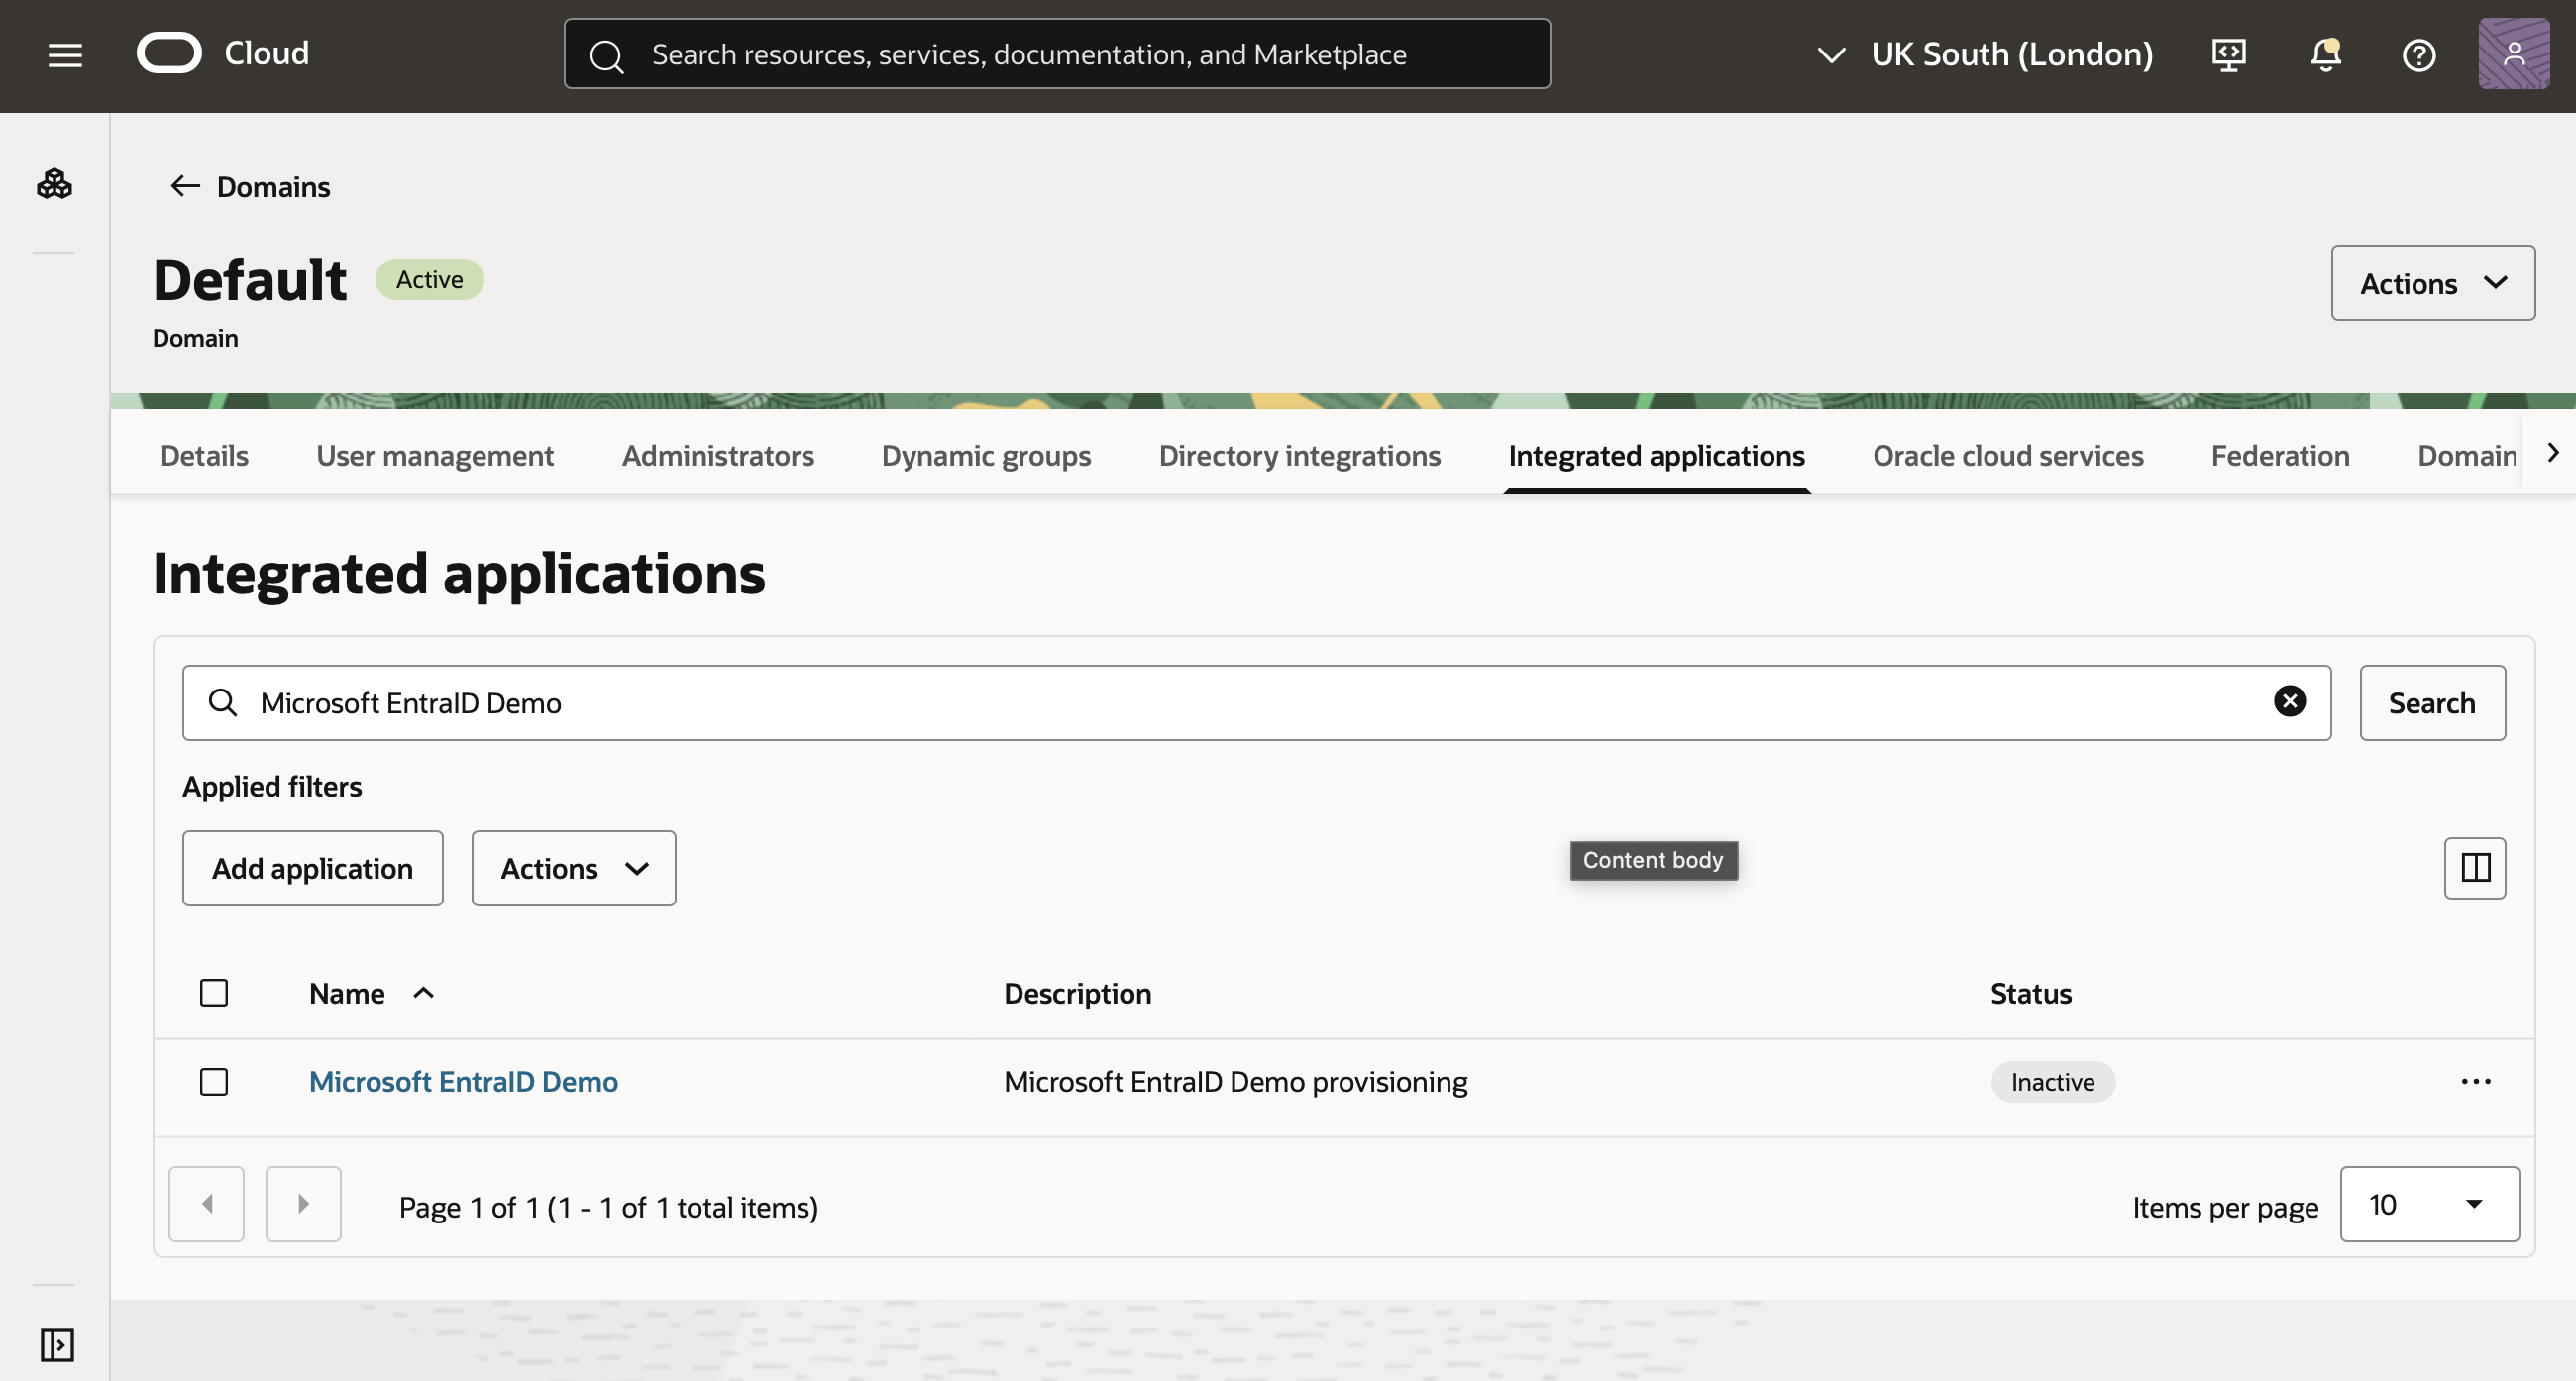Open the Microsoft EntraID Demo application link
Viewport: 2576px width, 1381px height.
464,1081
